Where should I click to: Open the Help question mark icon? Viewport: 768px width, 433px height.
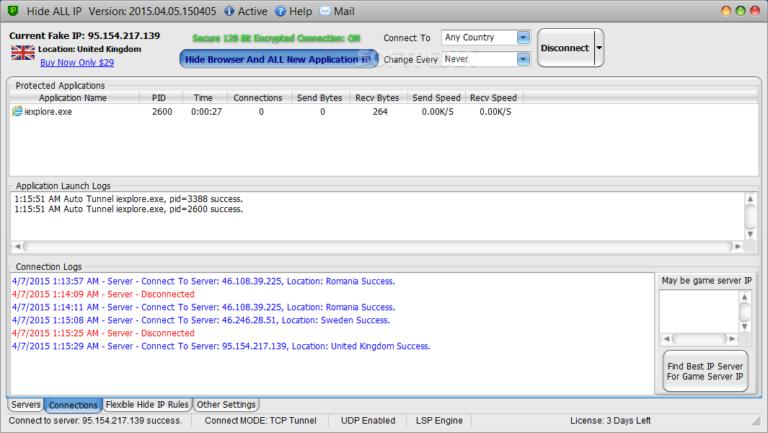coord(280,11)
